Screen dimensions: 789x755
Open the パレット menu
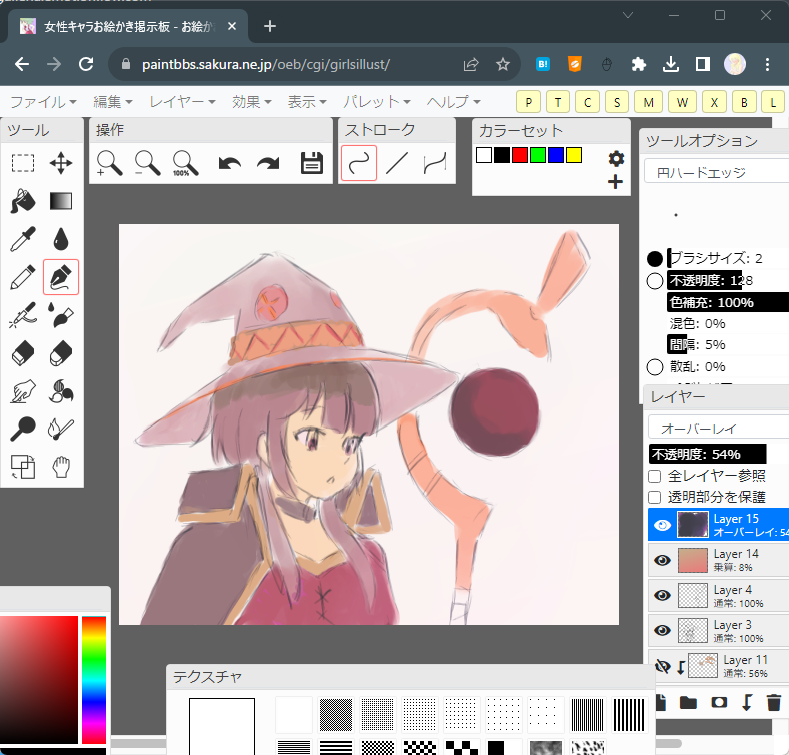376,102
